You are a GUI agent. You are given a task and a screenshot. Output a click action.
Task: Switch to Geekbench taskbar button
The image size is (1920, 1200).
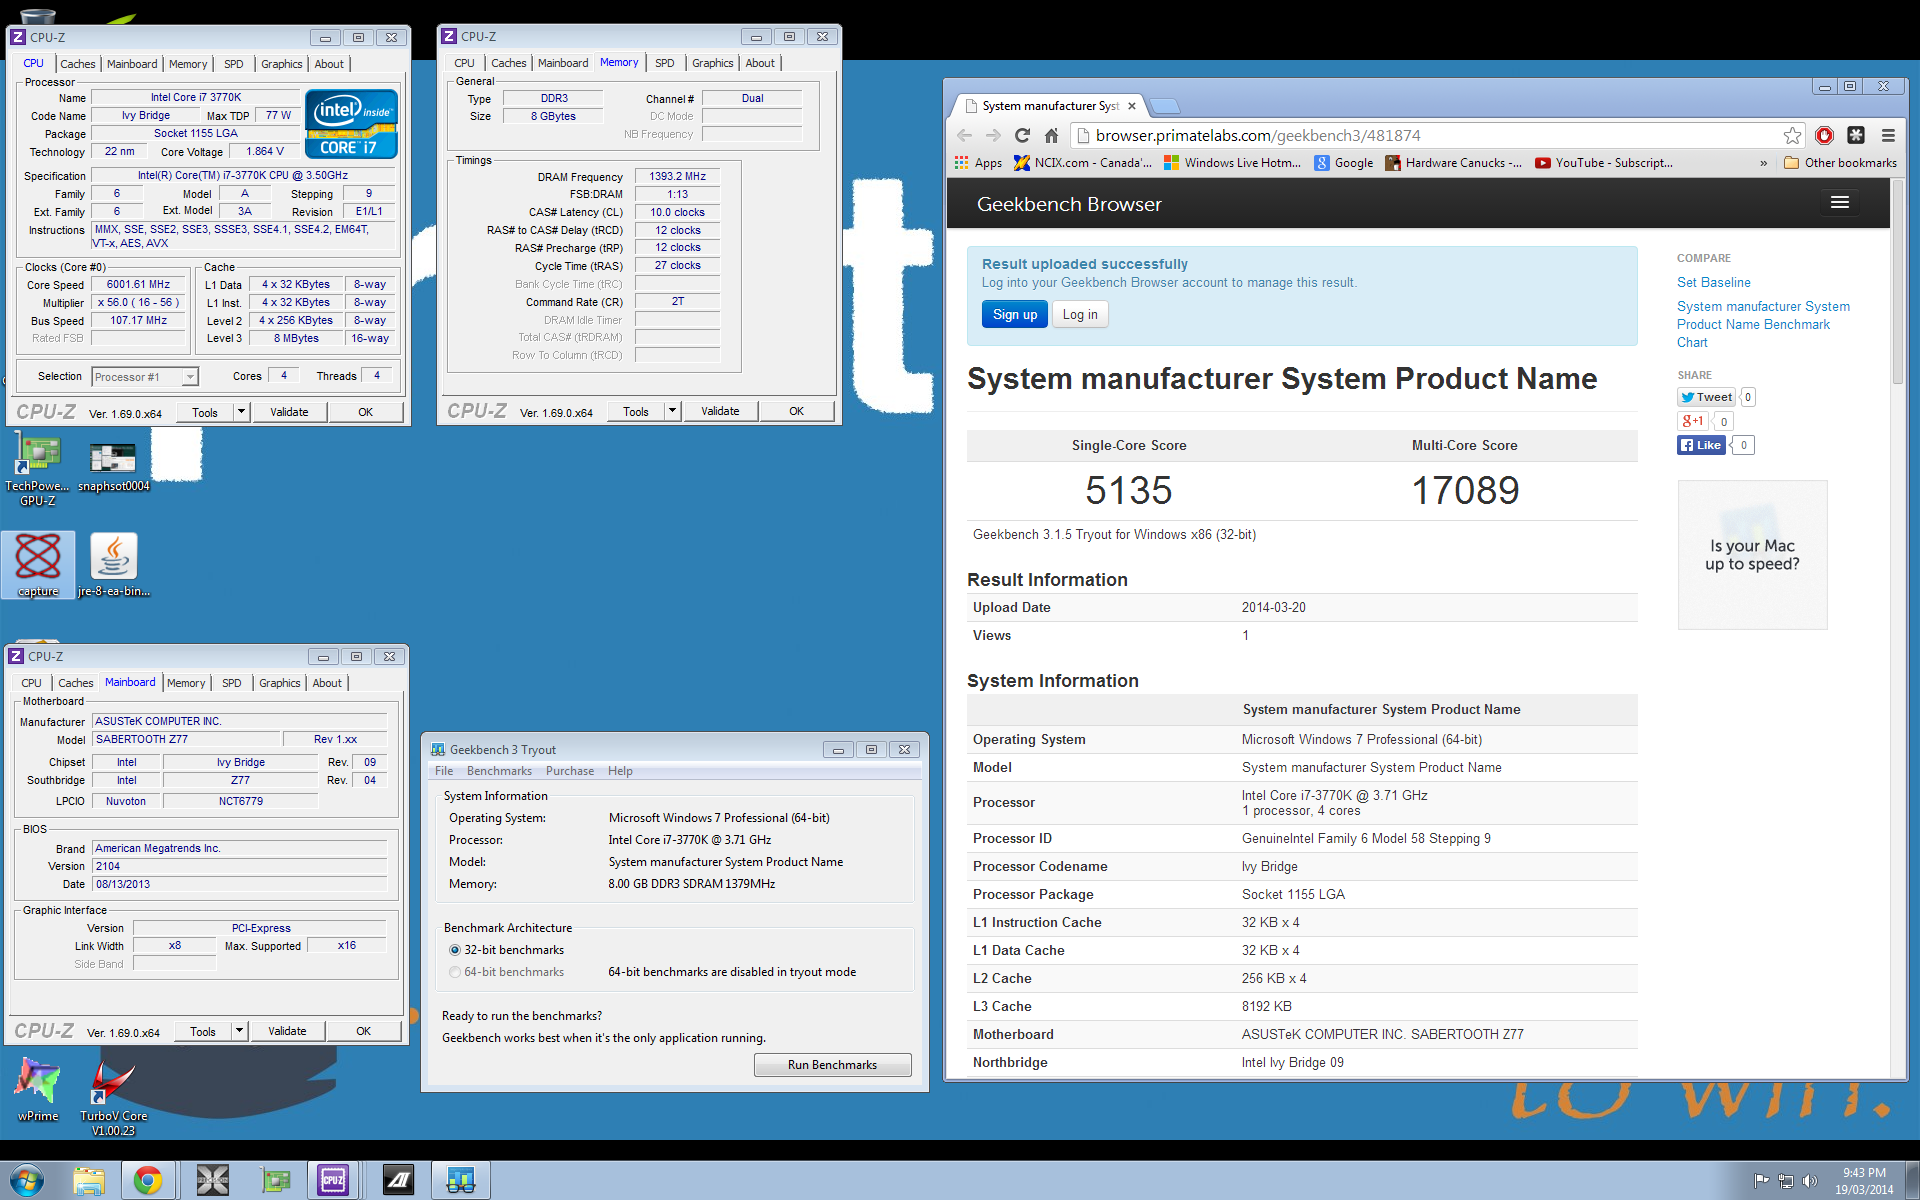tap(460, 1180)
